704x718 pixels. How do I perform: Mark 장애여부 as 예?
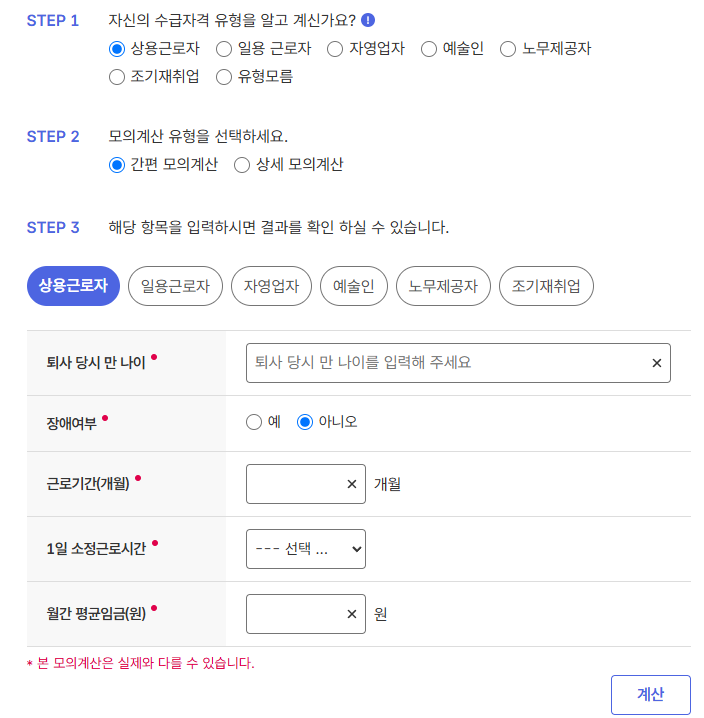(x=254, y=422)
